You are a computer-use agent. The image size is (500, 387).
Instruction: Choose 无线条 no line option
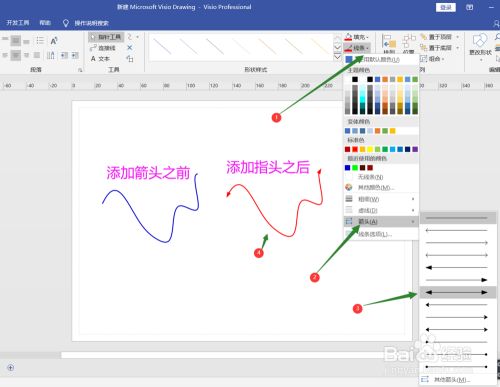pyautogui.click(x=381, y=177)
